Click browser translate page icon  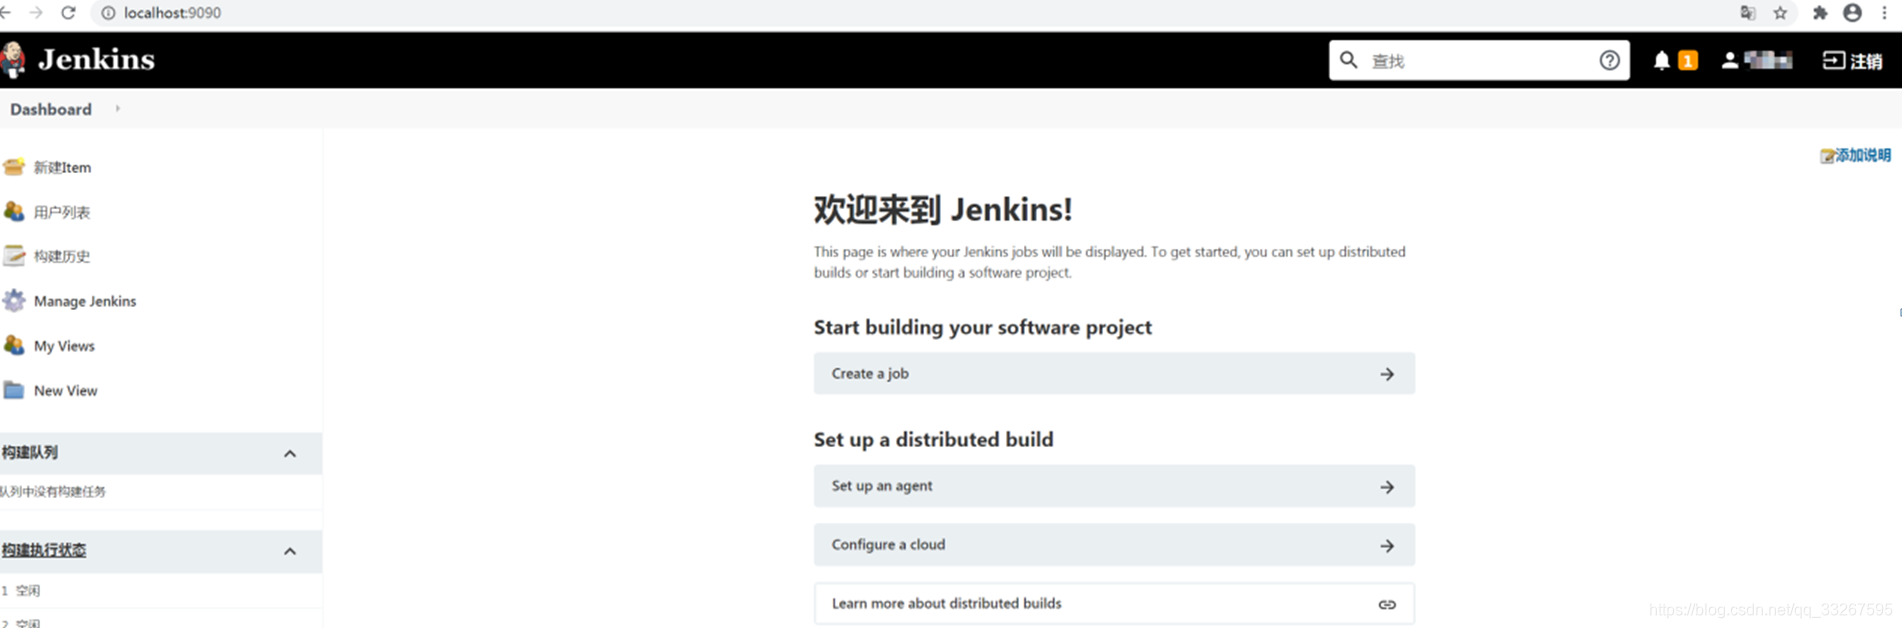click(x=1748, y=13)
